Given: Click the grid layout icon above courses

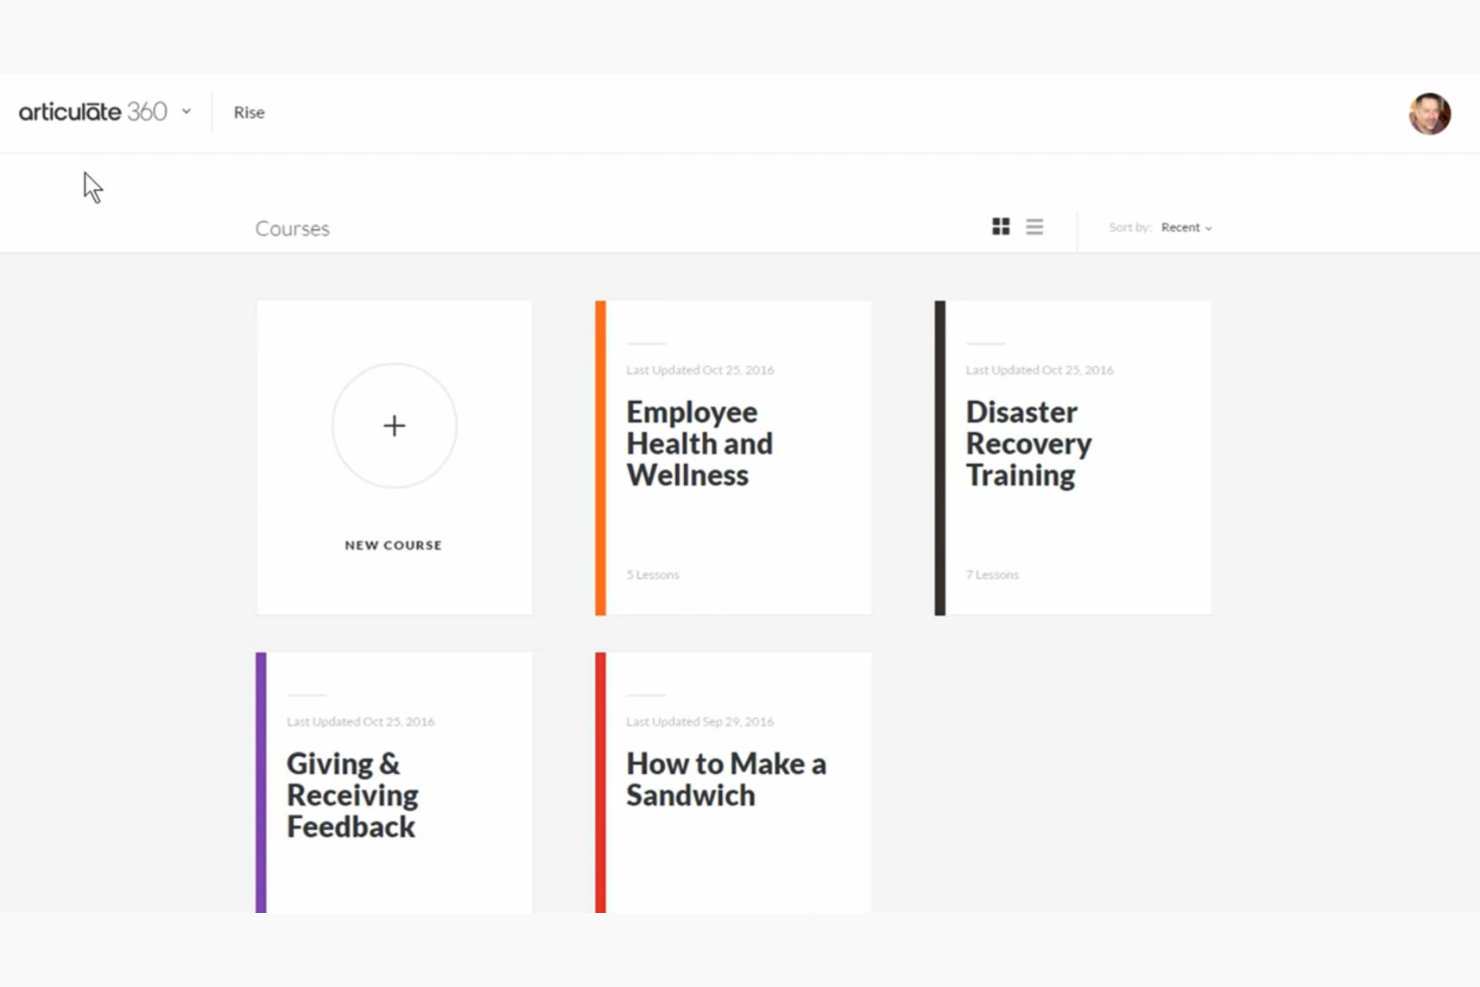Looking at the screenshot, I should (x=1000, y=226).
